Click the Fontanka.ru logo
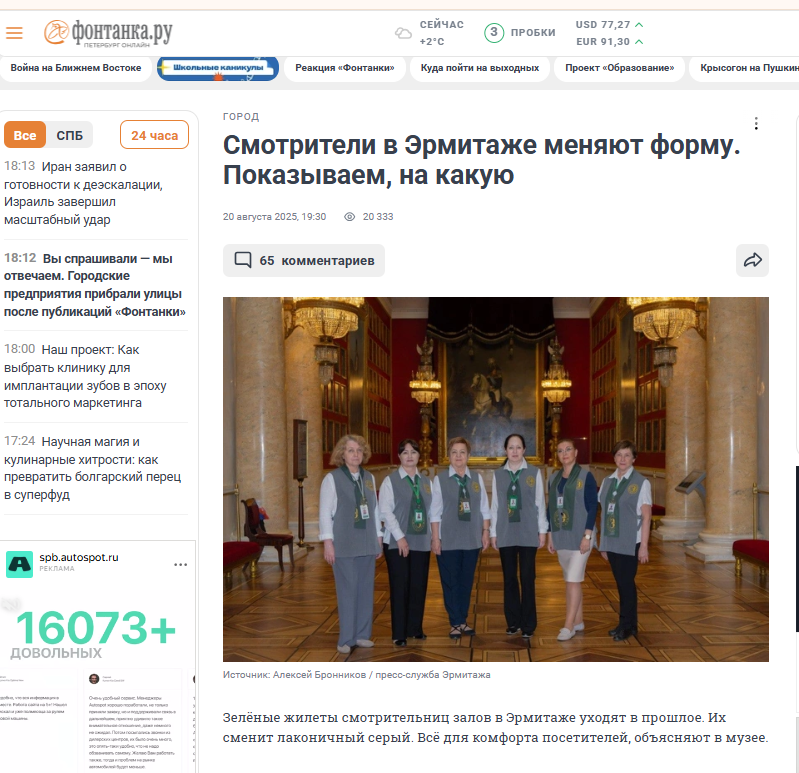This screenshot has width=799, height=773. [108, 34]
